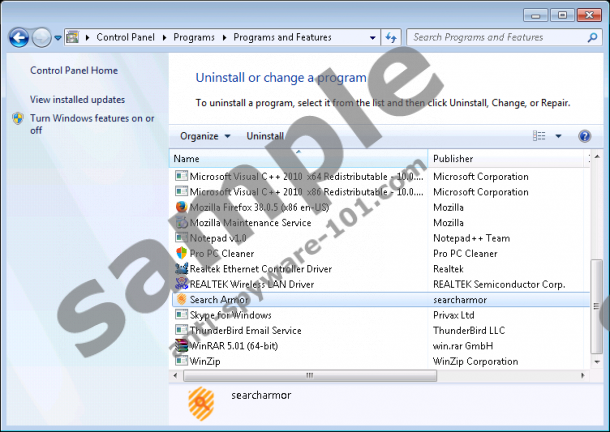The width and height of the screenshot is (610, 432).
Task: Open Turn Windows features on or off
Action: point(92,123)
